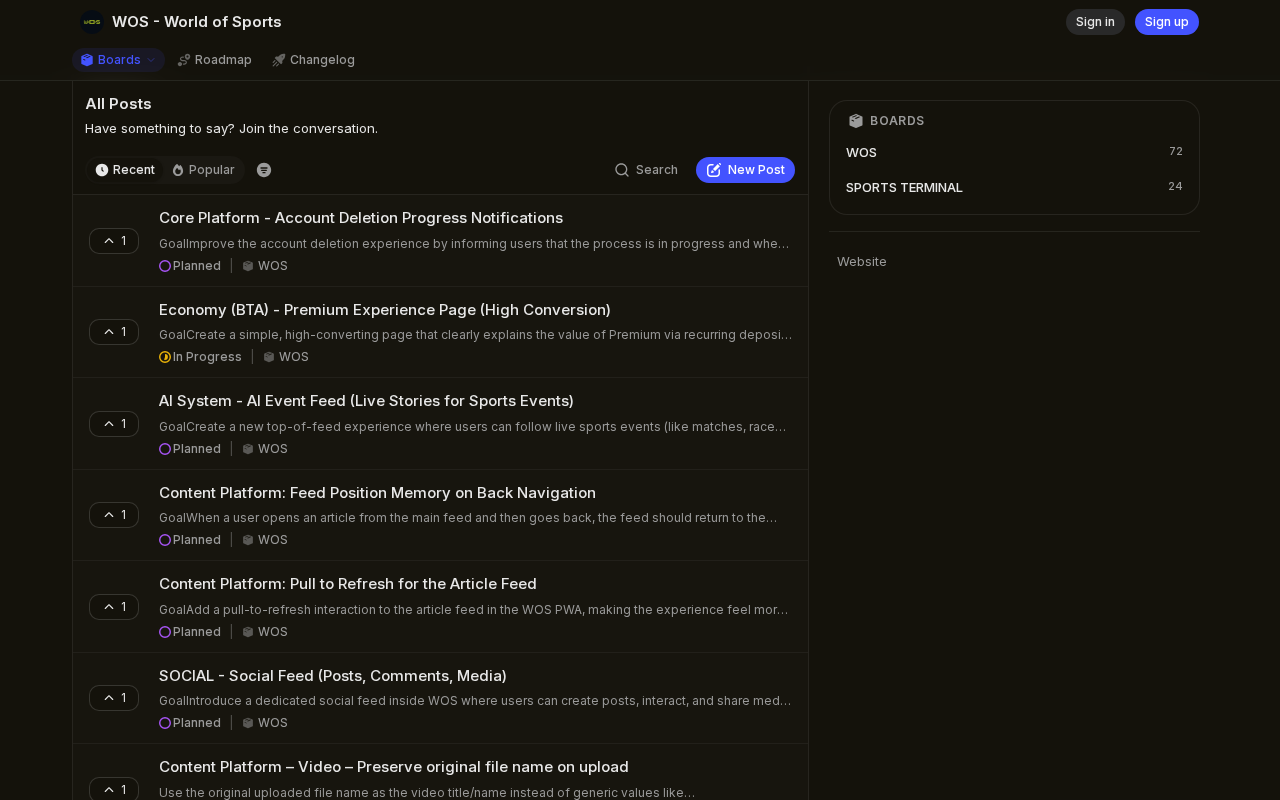This screenshot has width=1280, height=800.
Task: Upvote the Pull to Refresh post
Action: coord(114,607)
